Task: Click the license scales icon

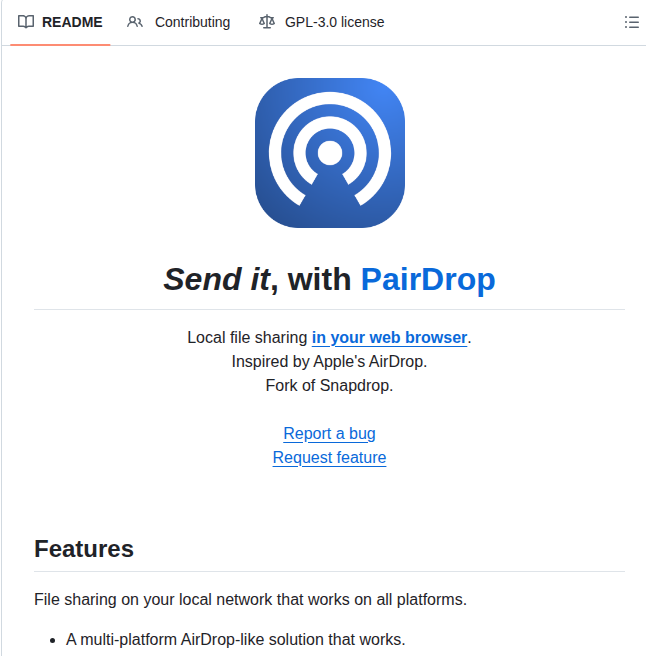Action: pyautogui.click(x=267, y=22)
